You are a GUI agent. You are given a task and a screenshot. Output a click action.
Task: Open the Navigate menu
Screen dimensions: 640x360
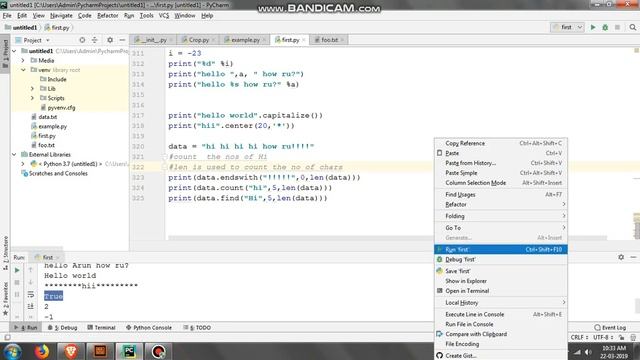[61, 16]
